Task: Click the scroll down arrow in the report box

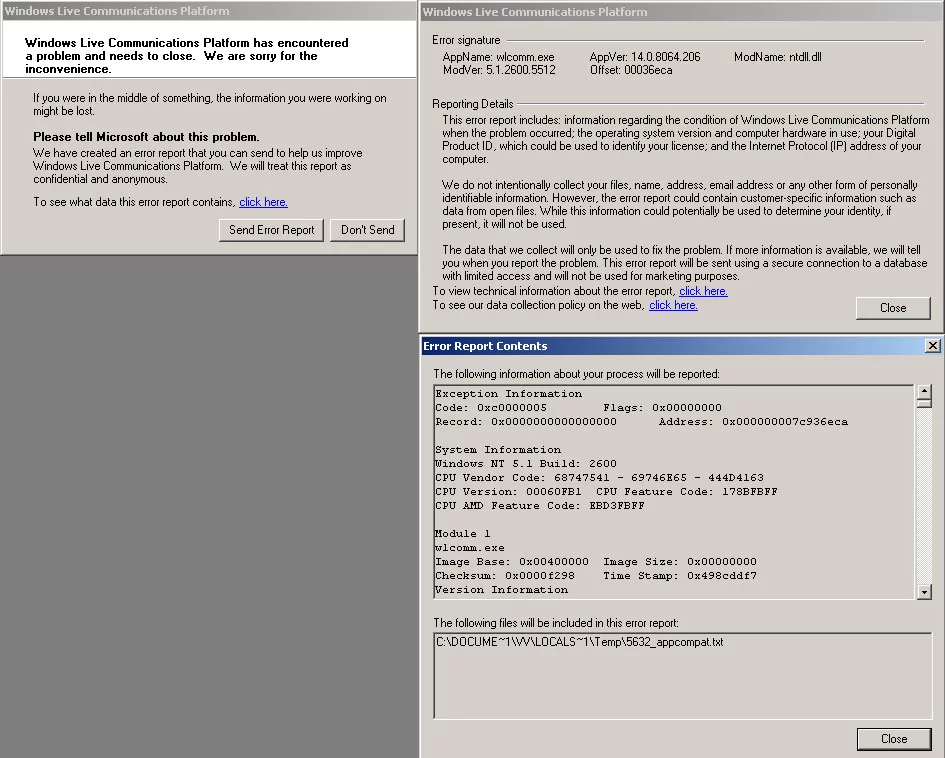Action: point(924,592)
